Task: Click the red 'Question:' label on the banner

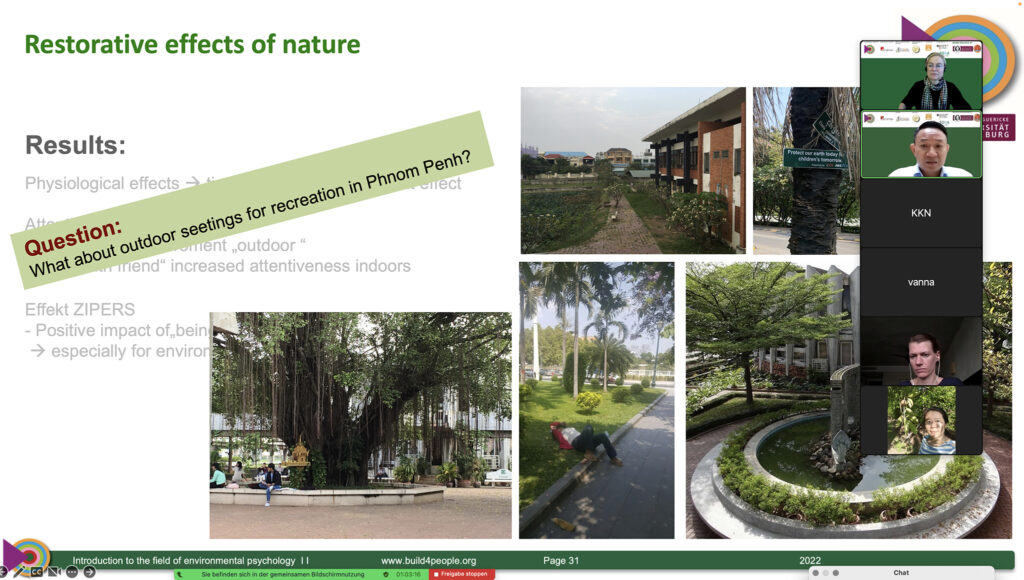Action: (x=73, y=238)
